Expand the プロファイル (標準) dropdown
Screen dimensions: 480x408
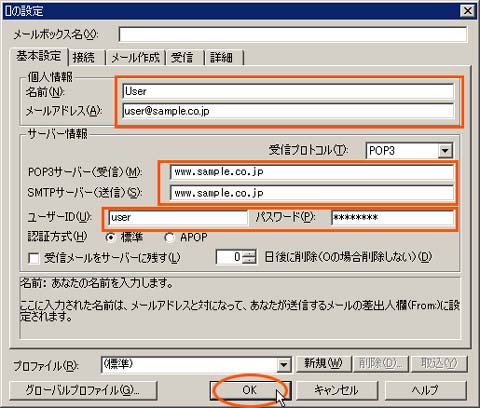pos(284,365)
